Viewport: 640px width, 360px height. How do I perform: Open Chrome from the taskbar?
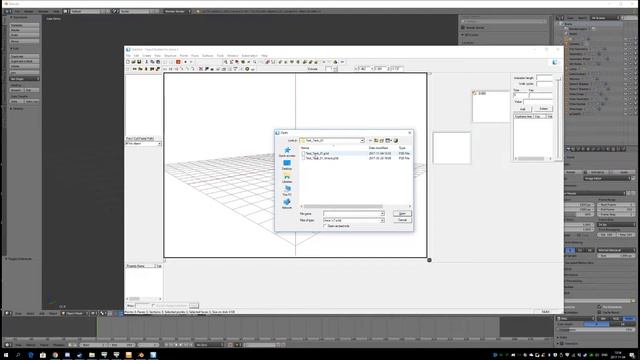point(55,355)
